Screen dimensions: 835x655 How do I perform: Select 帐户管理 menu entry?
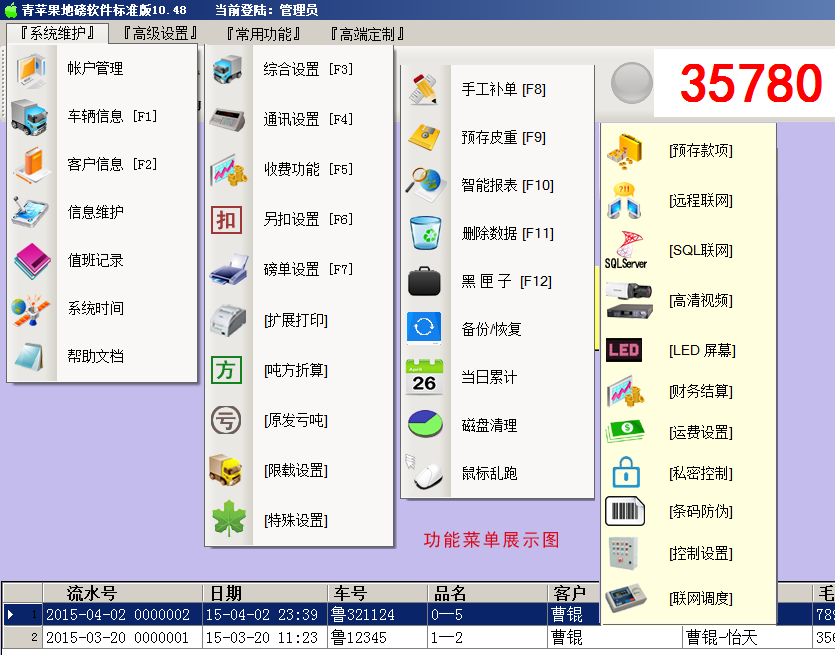(x=95, y=68)
